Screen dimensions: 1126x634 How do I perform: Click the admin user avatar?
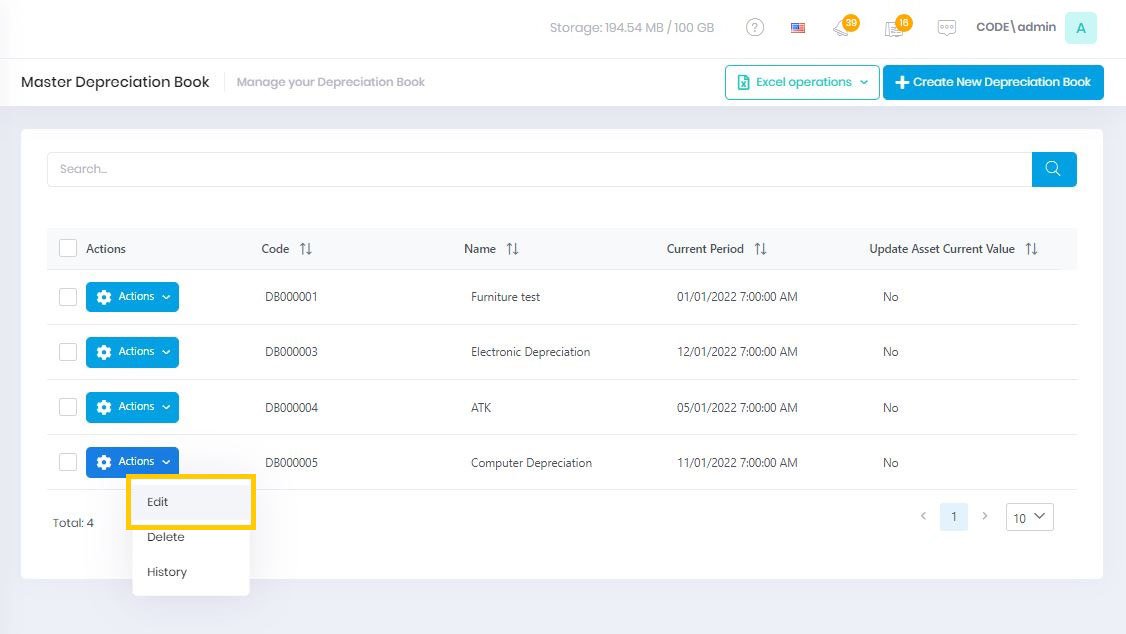tap(1080, 28)
